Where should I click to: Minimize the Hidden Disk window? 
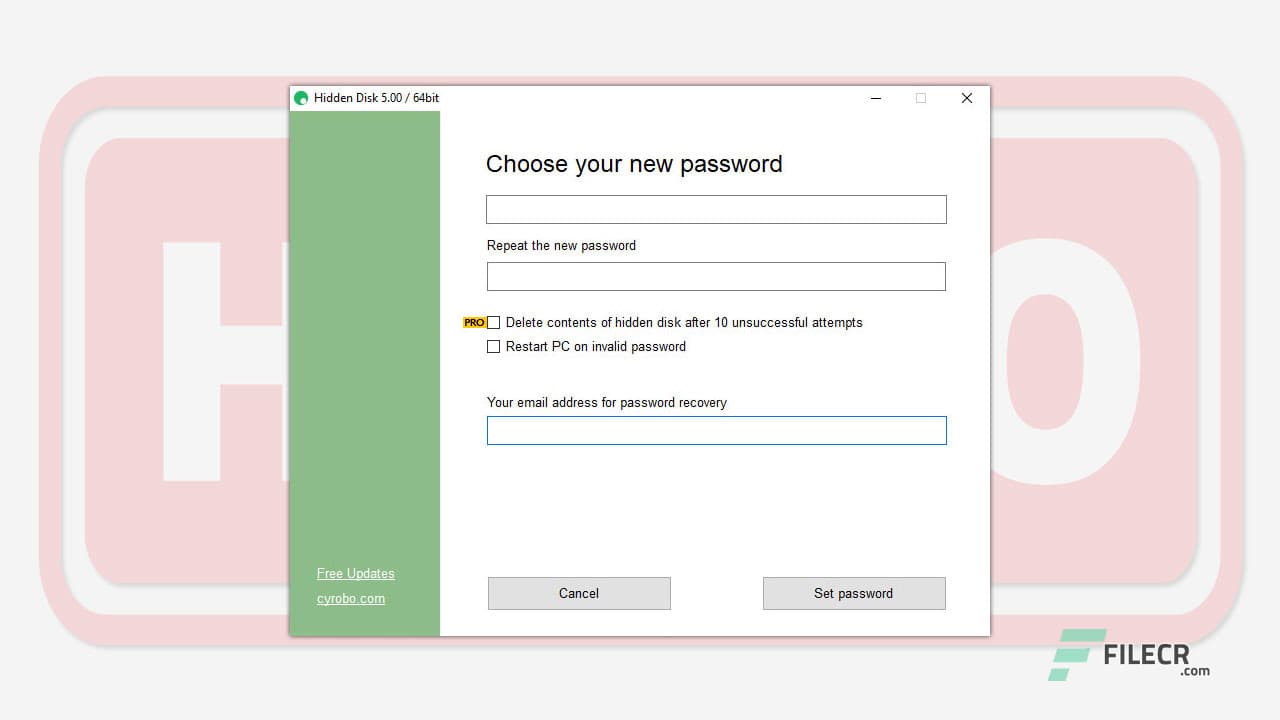click(x=876, y=98)
